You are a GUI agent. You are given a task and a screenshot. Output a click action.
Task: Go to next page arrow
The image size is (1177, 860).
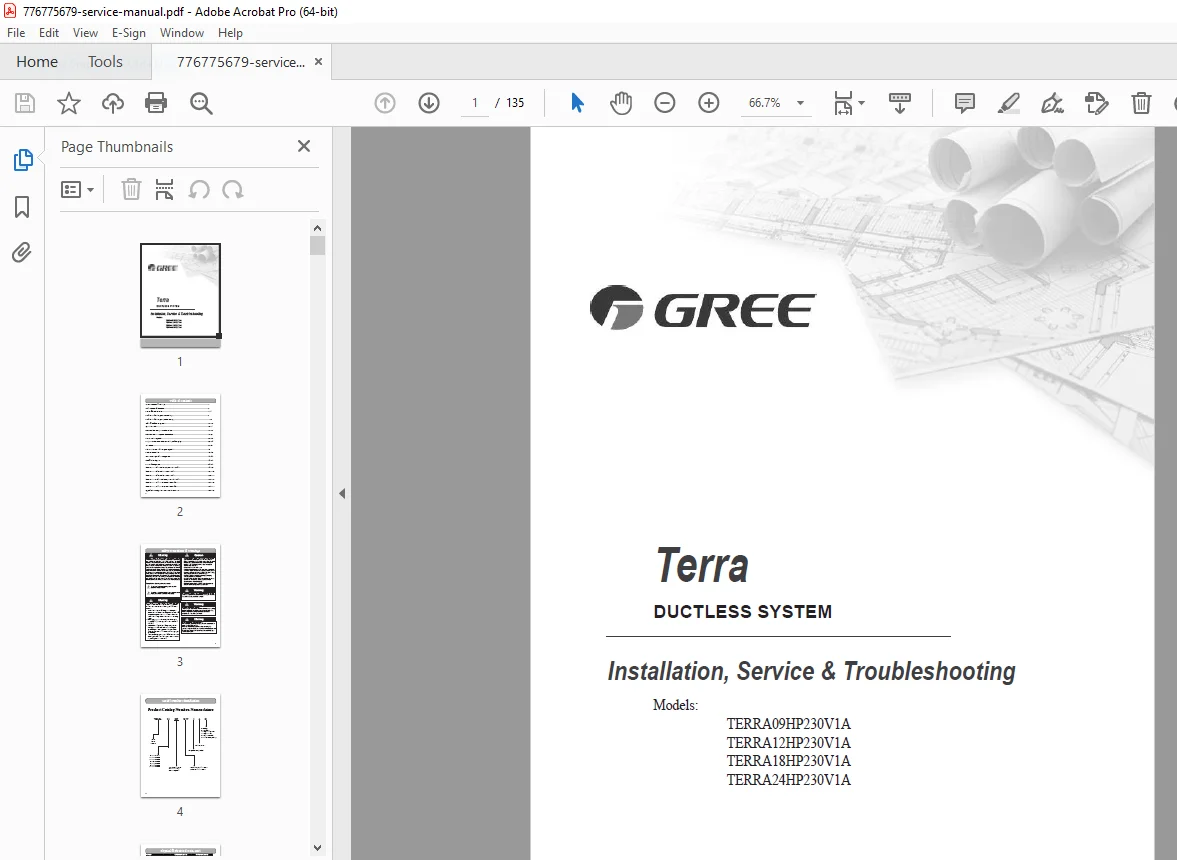[429, 103]
